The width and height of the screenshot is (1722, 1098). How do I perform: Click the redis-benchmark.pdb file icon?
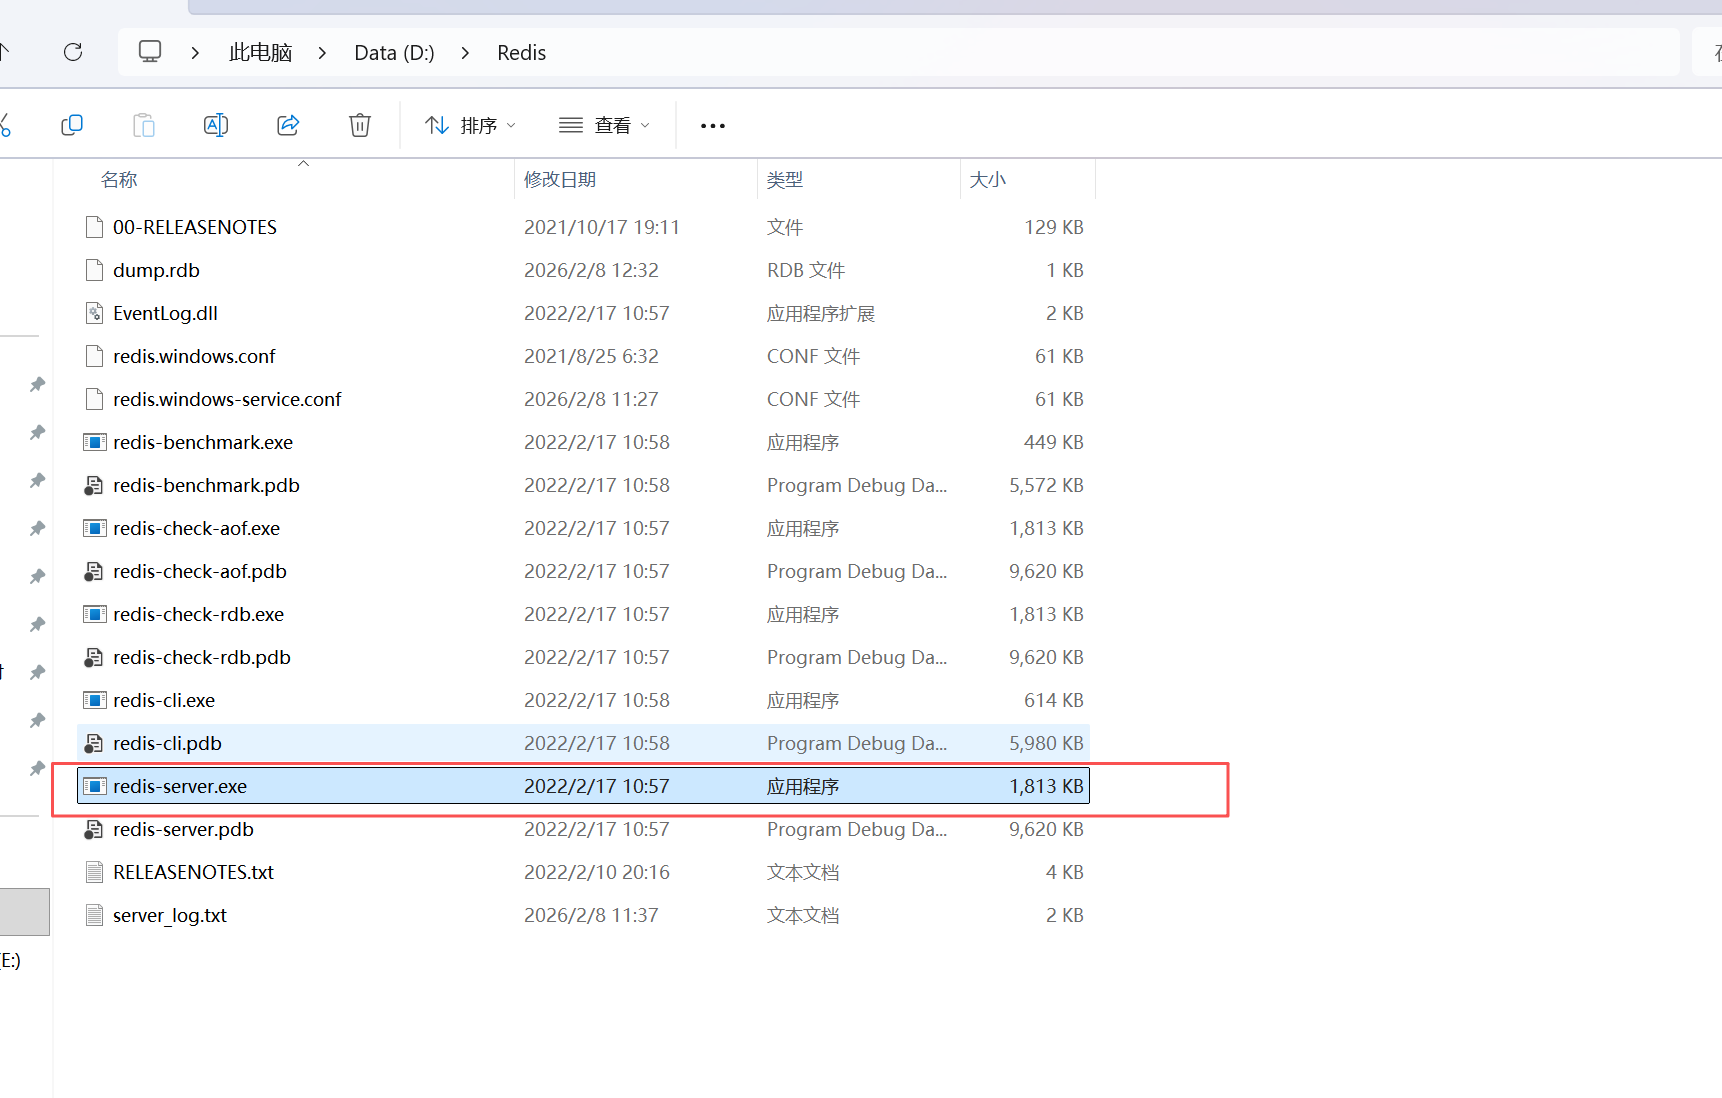[x=94, y=485]
